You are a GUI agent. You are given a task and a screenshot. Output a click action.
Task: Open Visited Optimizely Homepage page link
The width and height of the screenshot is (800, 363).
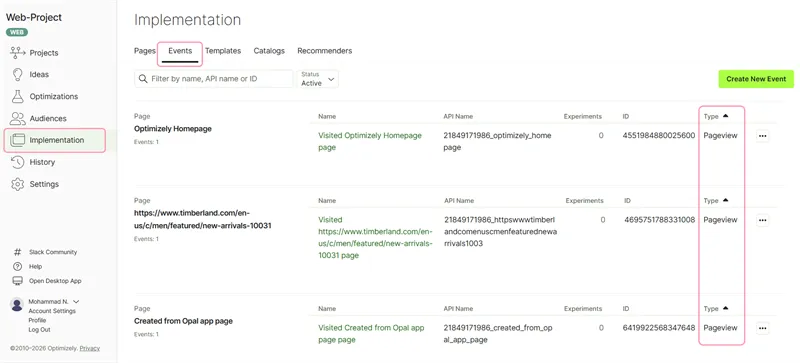370,141
